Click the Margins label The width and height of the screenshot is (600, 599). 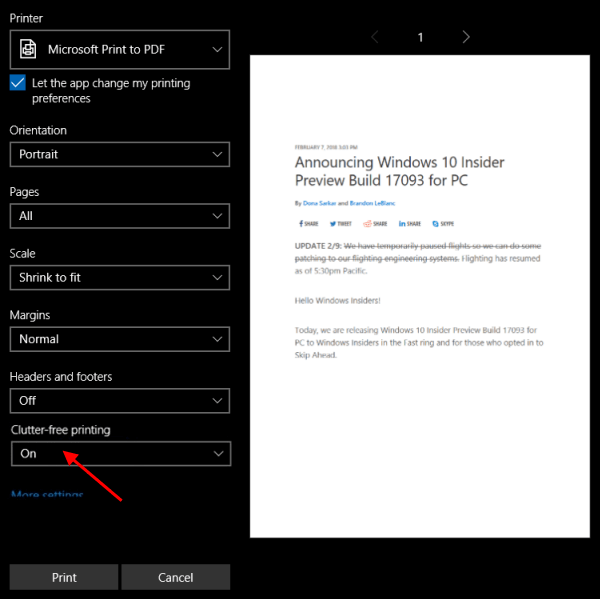click(30, 315)
